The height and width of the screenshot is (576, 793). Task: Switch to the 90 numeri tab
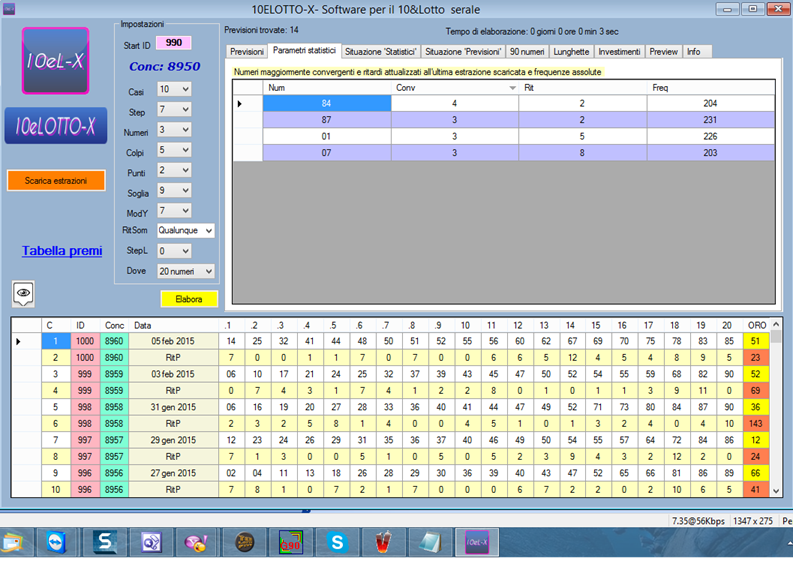527,52
